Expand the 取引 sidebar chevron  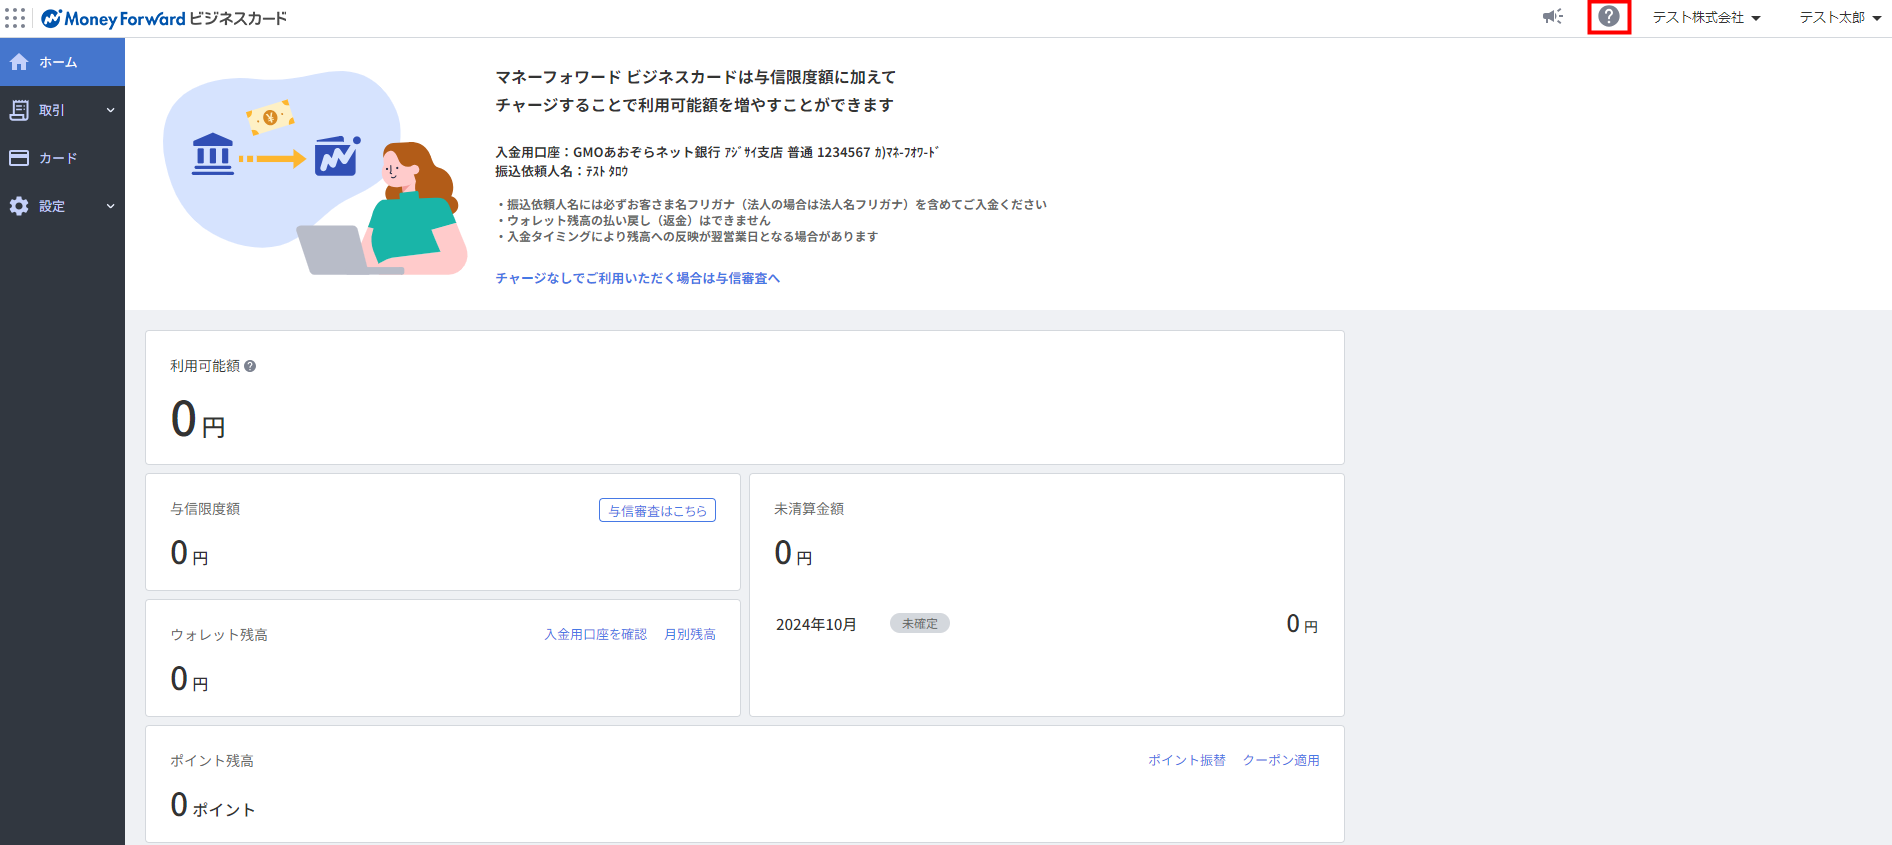[110, 110]
